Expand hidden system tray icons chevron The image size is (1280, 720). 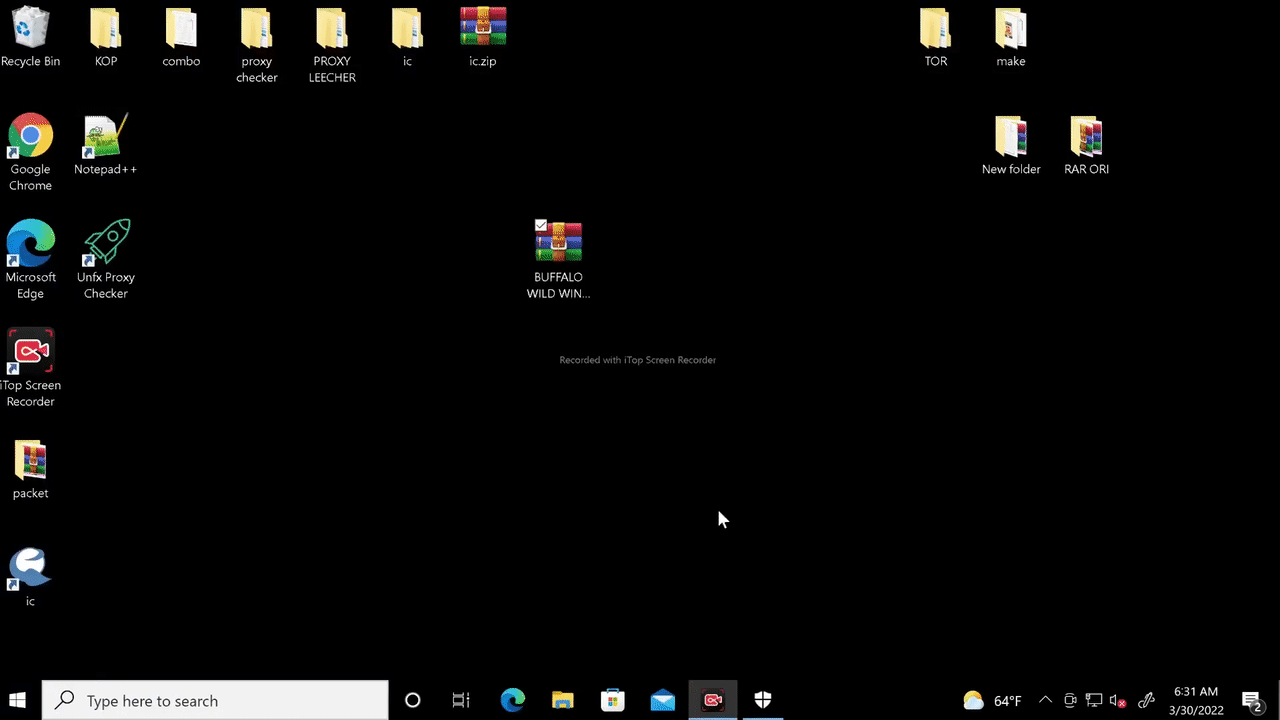(1045, 701)
